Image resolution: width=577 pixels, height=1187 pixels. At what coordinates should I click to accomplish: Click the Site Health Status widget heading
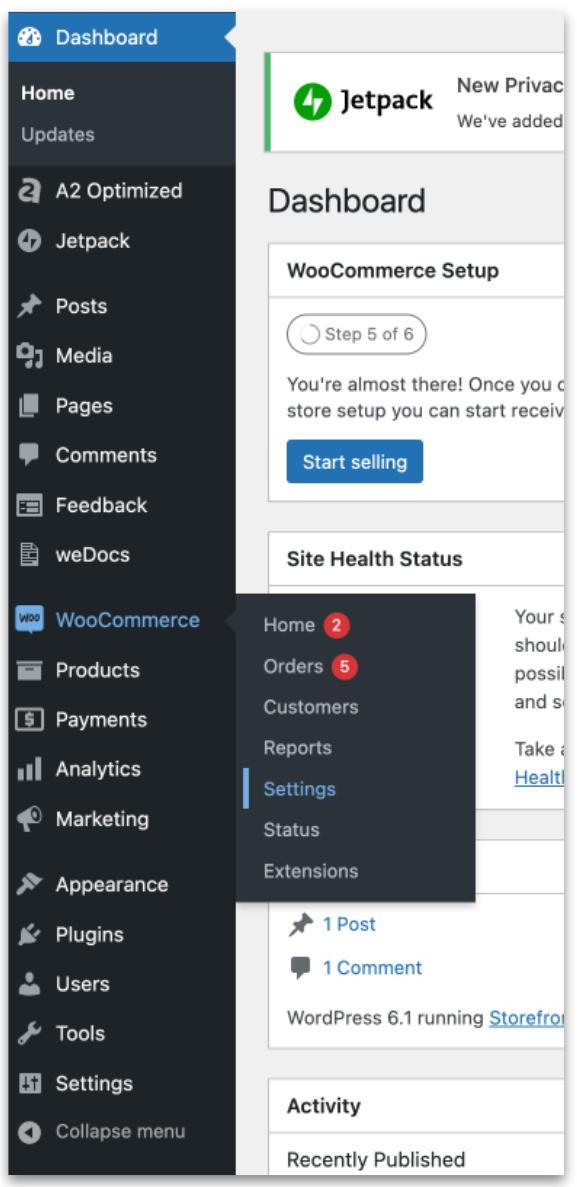pyautogui.click(x=374, y=559)
